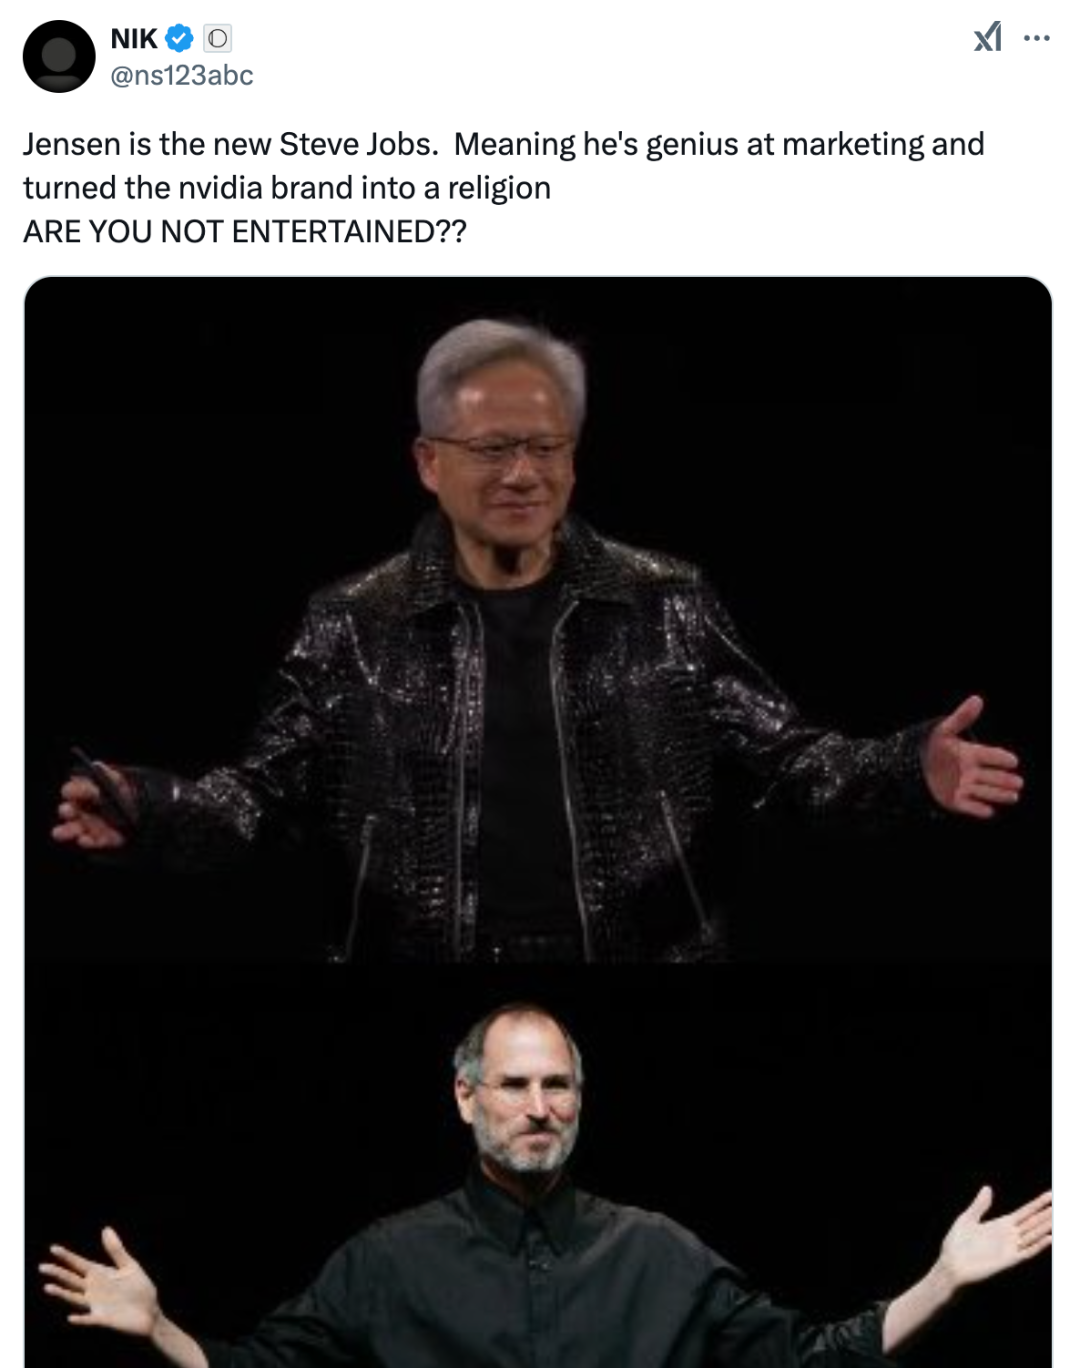Viewport: 1080px width, 1368px height.
Task: Open the bottom photo of man in black shirt
Action: [x=538, y=1166]
